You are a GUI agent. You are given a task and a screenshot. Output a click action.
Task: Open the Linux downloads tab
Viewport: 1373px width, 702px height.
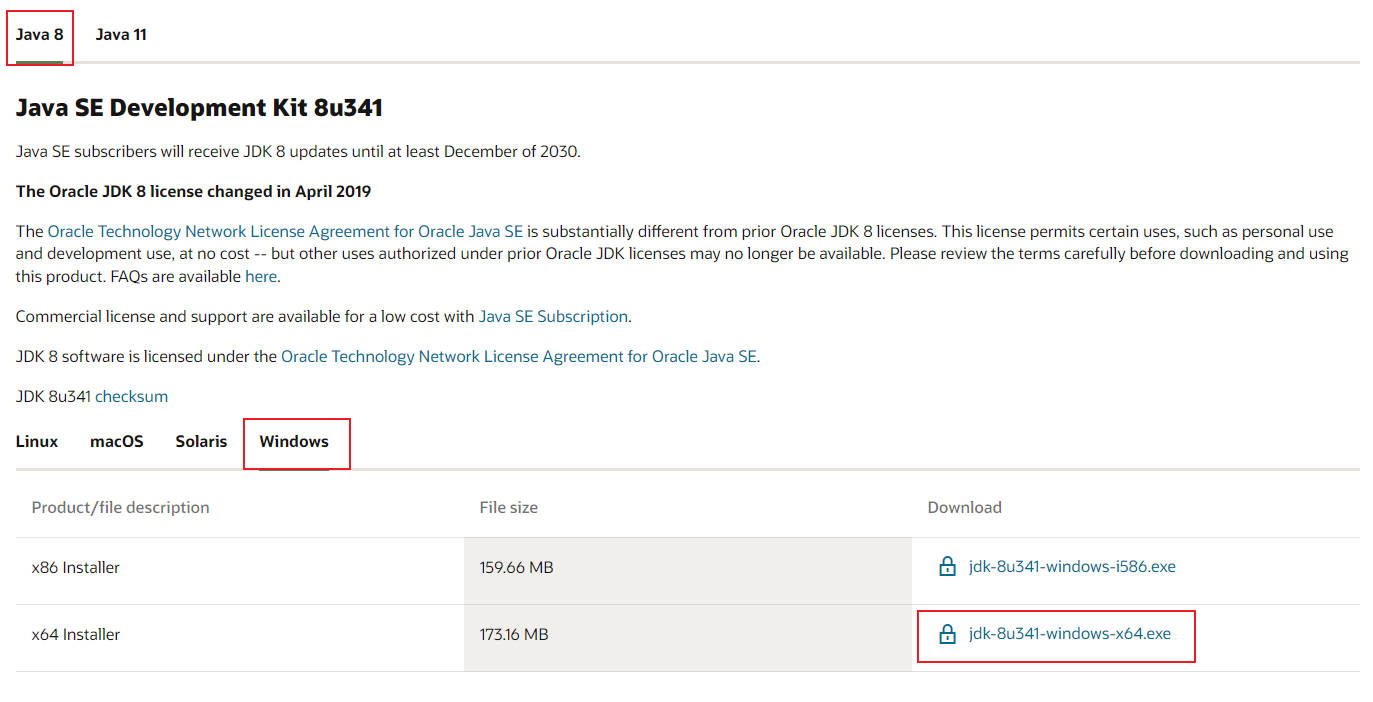pos(37,441)
